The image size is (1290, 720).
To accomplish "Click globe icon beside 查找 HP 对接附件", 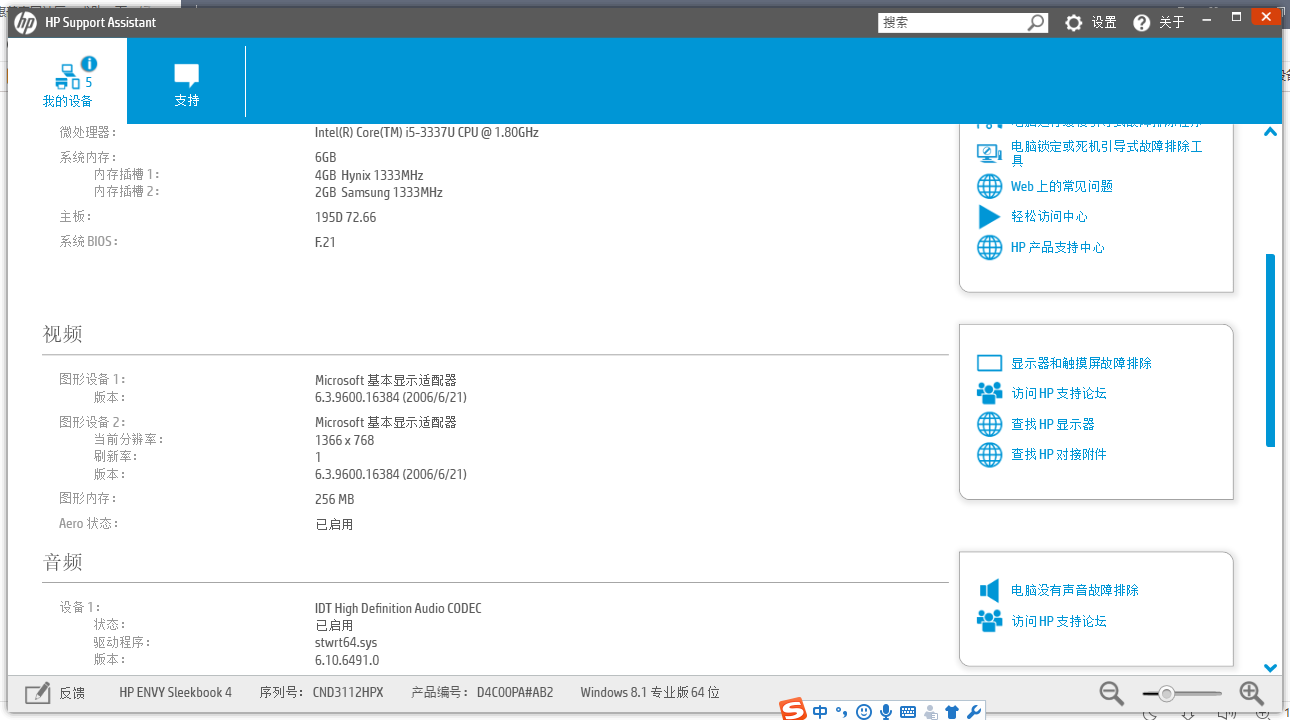I will tap(989, 454).
